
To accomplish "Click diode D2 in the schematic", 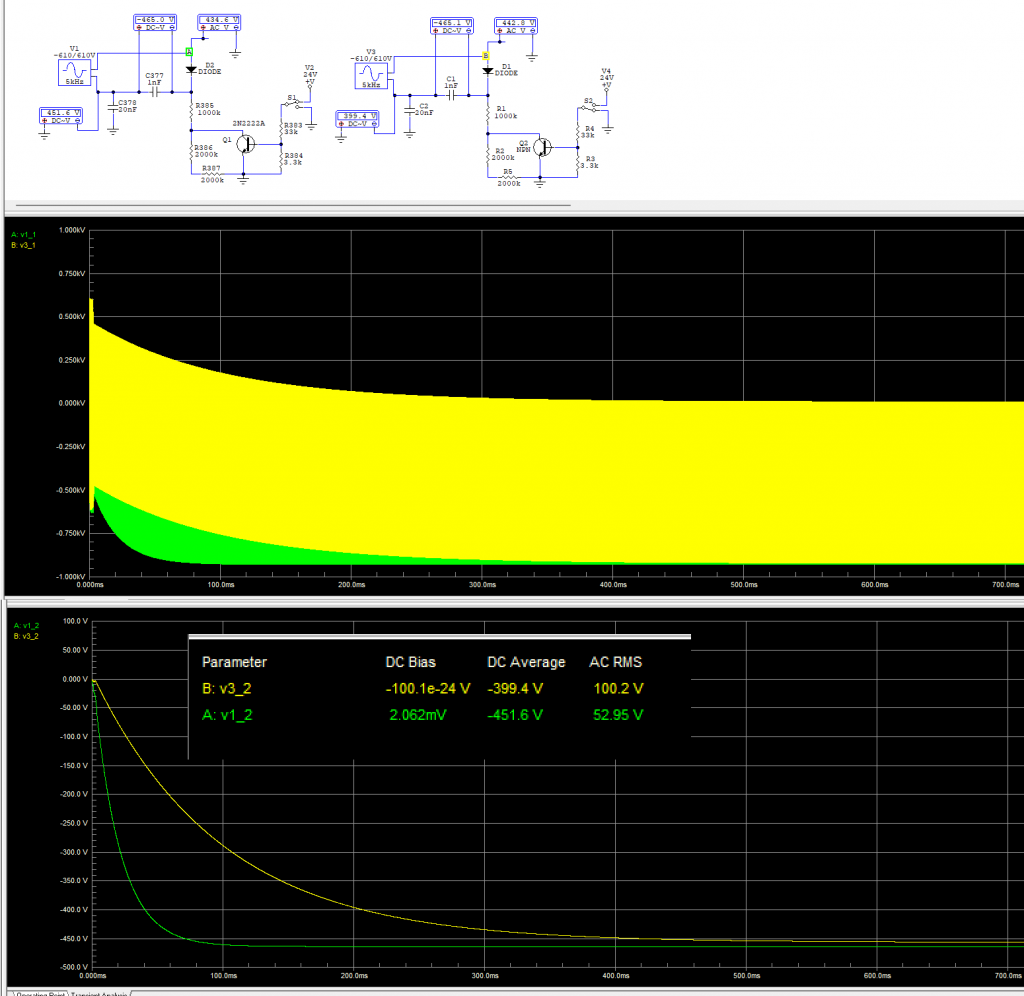I will click(191, 69).
